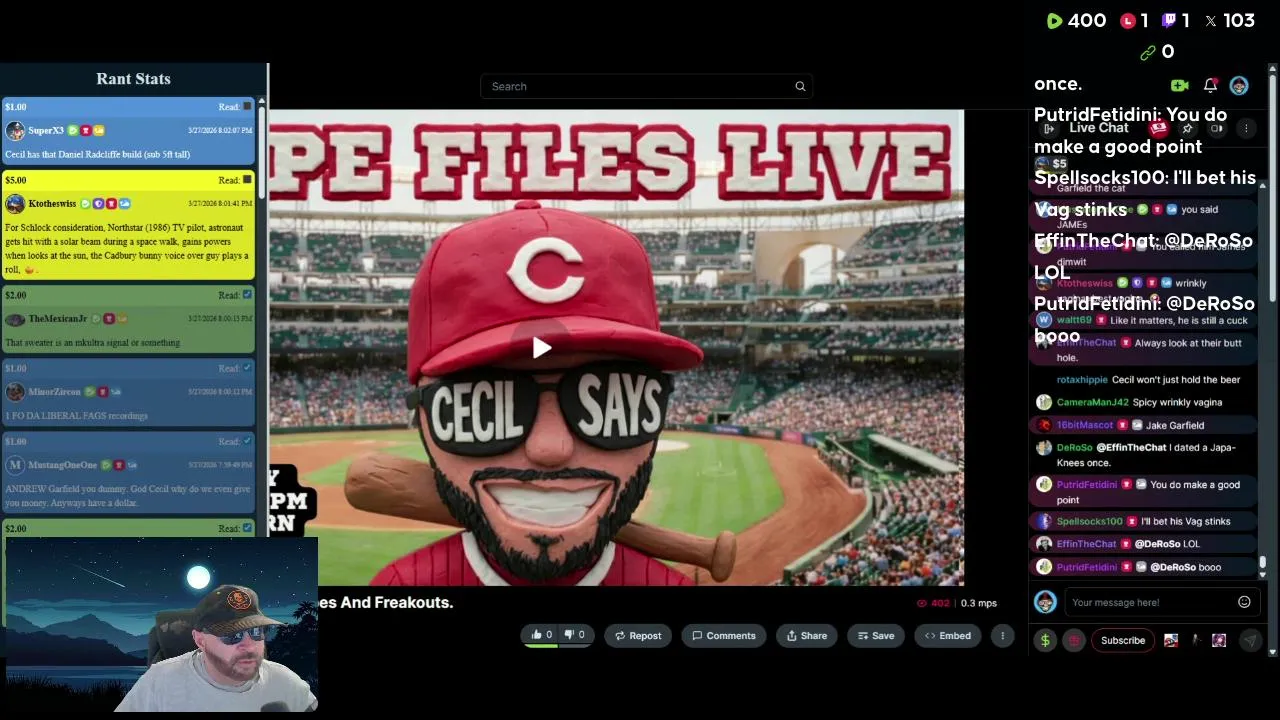This screenshot has height=720, width=1280.
Task: Dislike the stream with thumbs down
Action: (574, 635)
